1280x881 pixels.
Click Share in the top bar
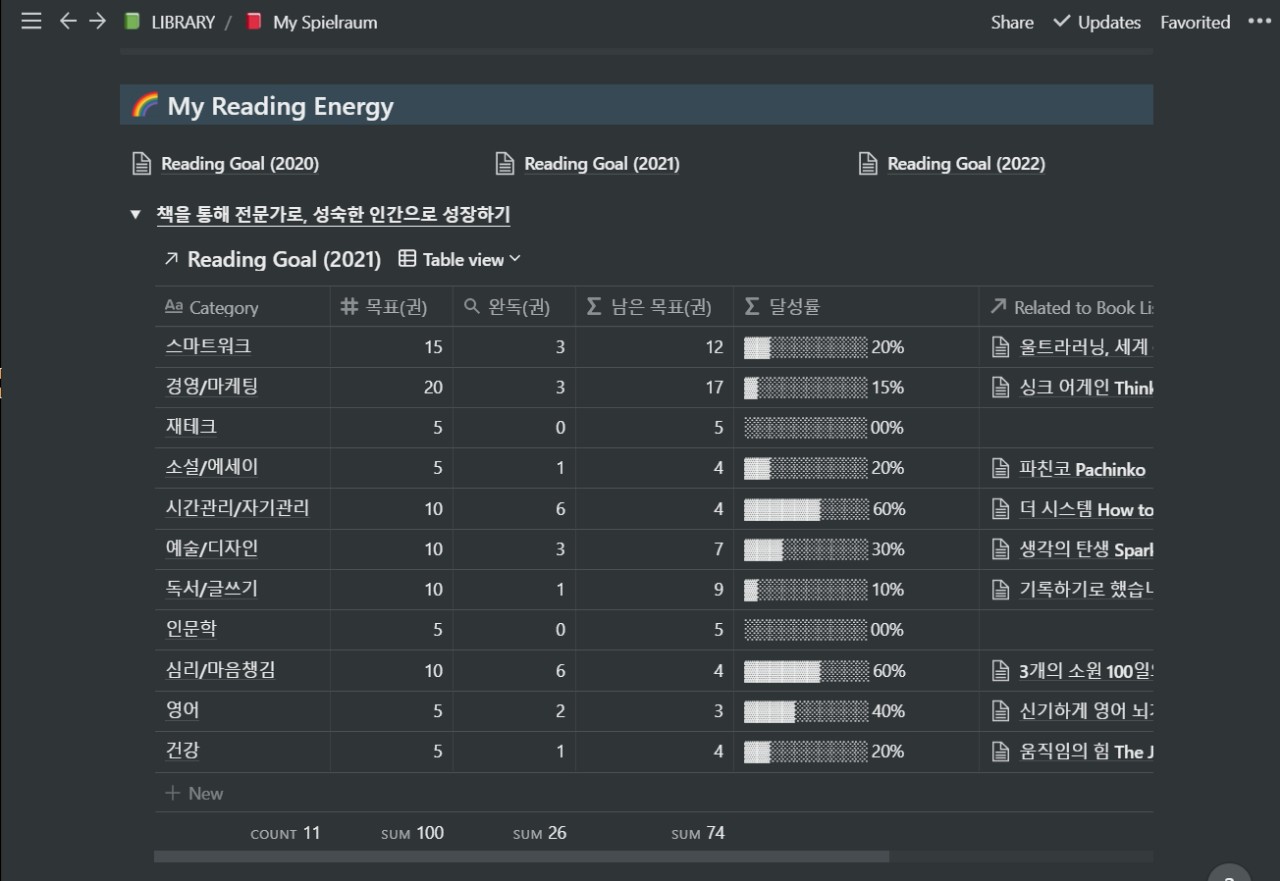1012,22
